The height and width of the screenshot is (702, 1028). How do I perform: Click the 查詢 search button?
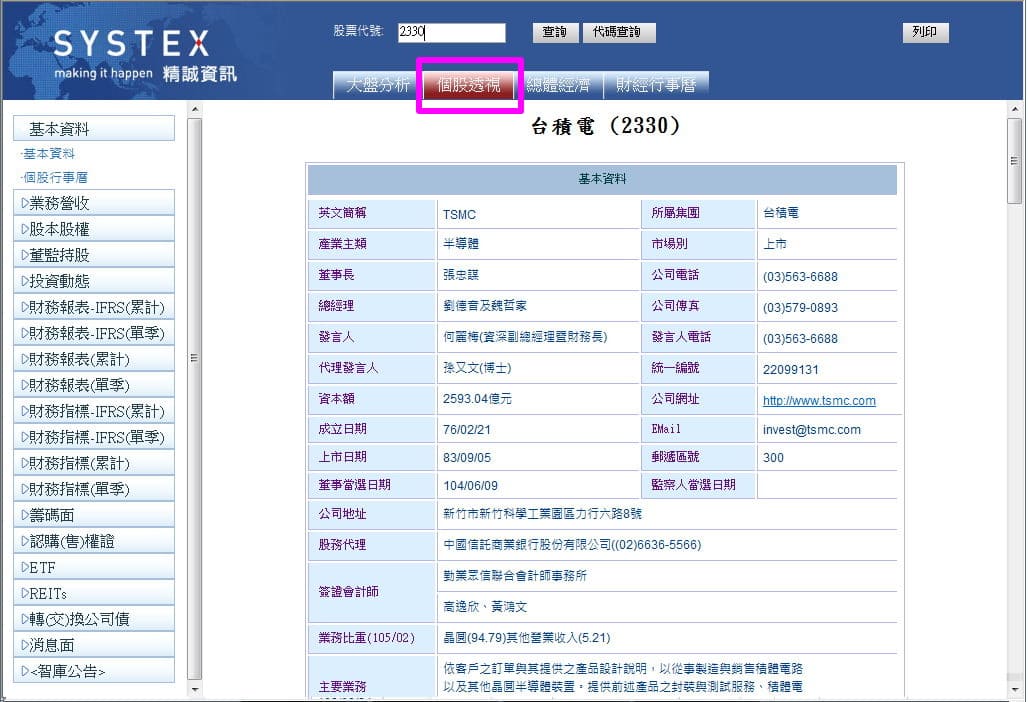(x=555, y=33)
